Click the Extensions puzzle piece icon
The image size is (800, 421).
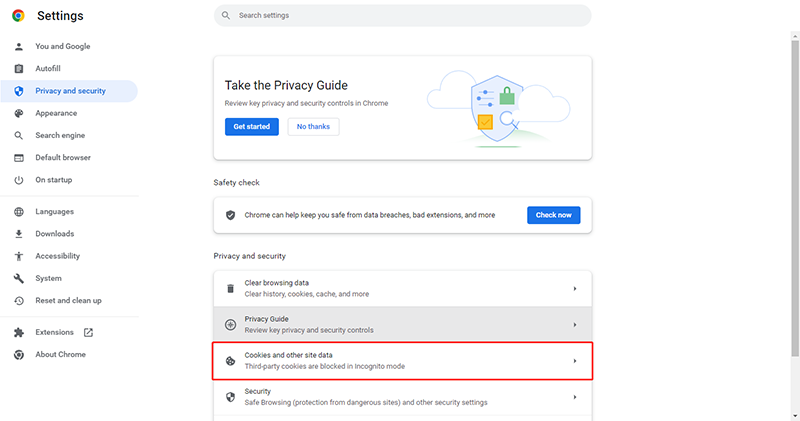point(19,333)
